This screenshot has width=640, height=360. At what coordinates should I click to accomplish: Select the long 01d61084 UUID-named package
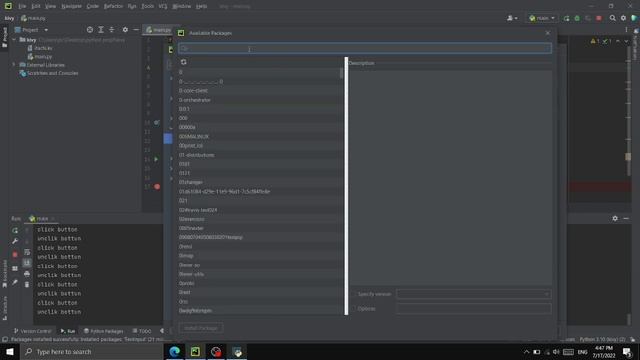pos(260,191)
